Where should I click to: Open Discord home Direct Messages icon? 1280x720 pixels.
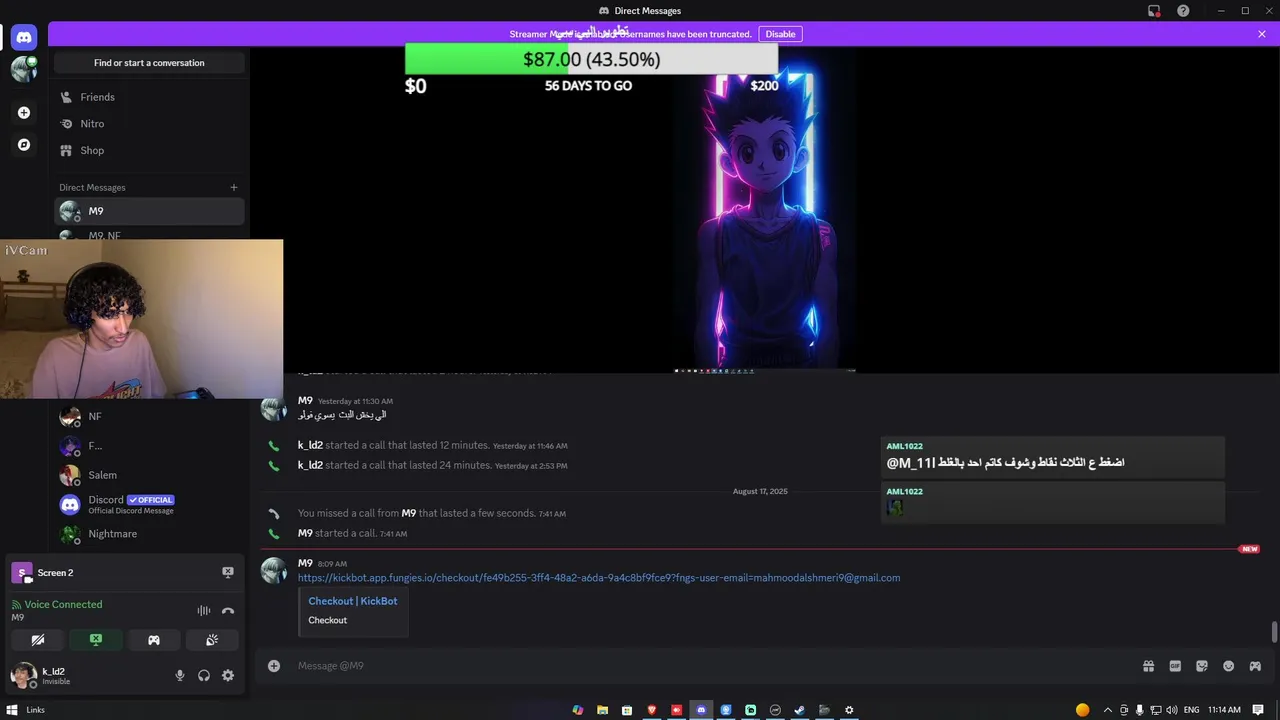[x=24, y=38]
